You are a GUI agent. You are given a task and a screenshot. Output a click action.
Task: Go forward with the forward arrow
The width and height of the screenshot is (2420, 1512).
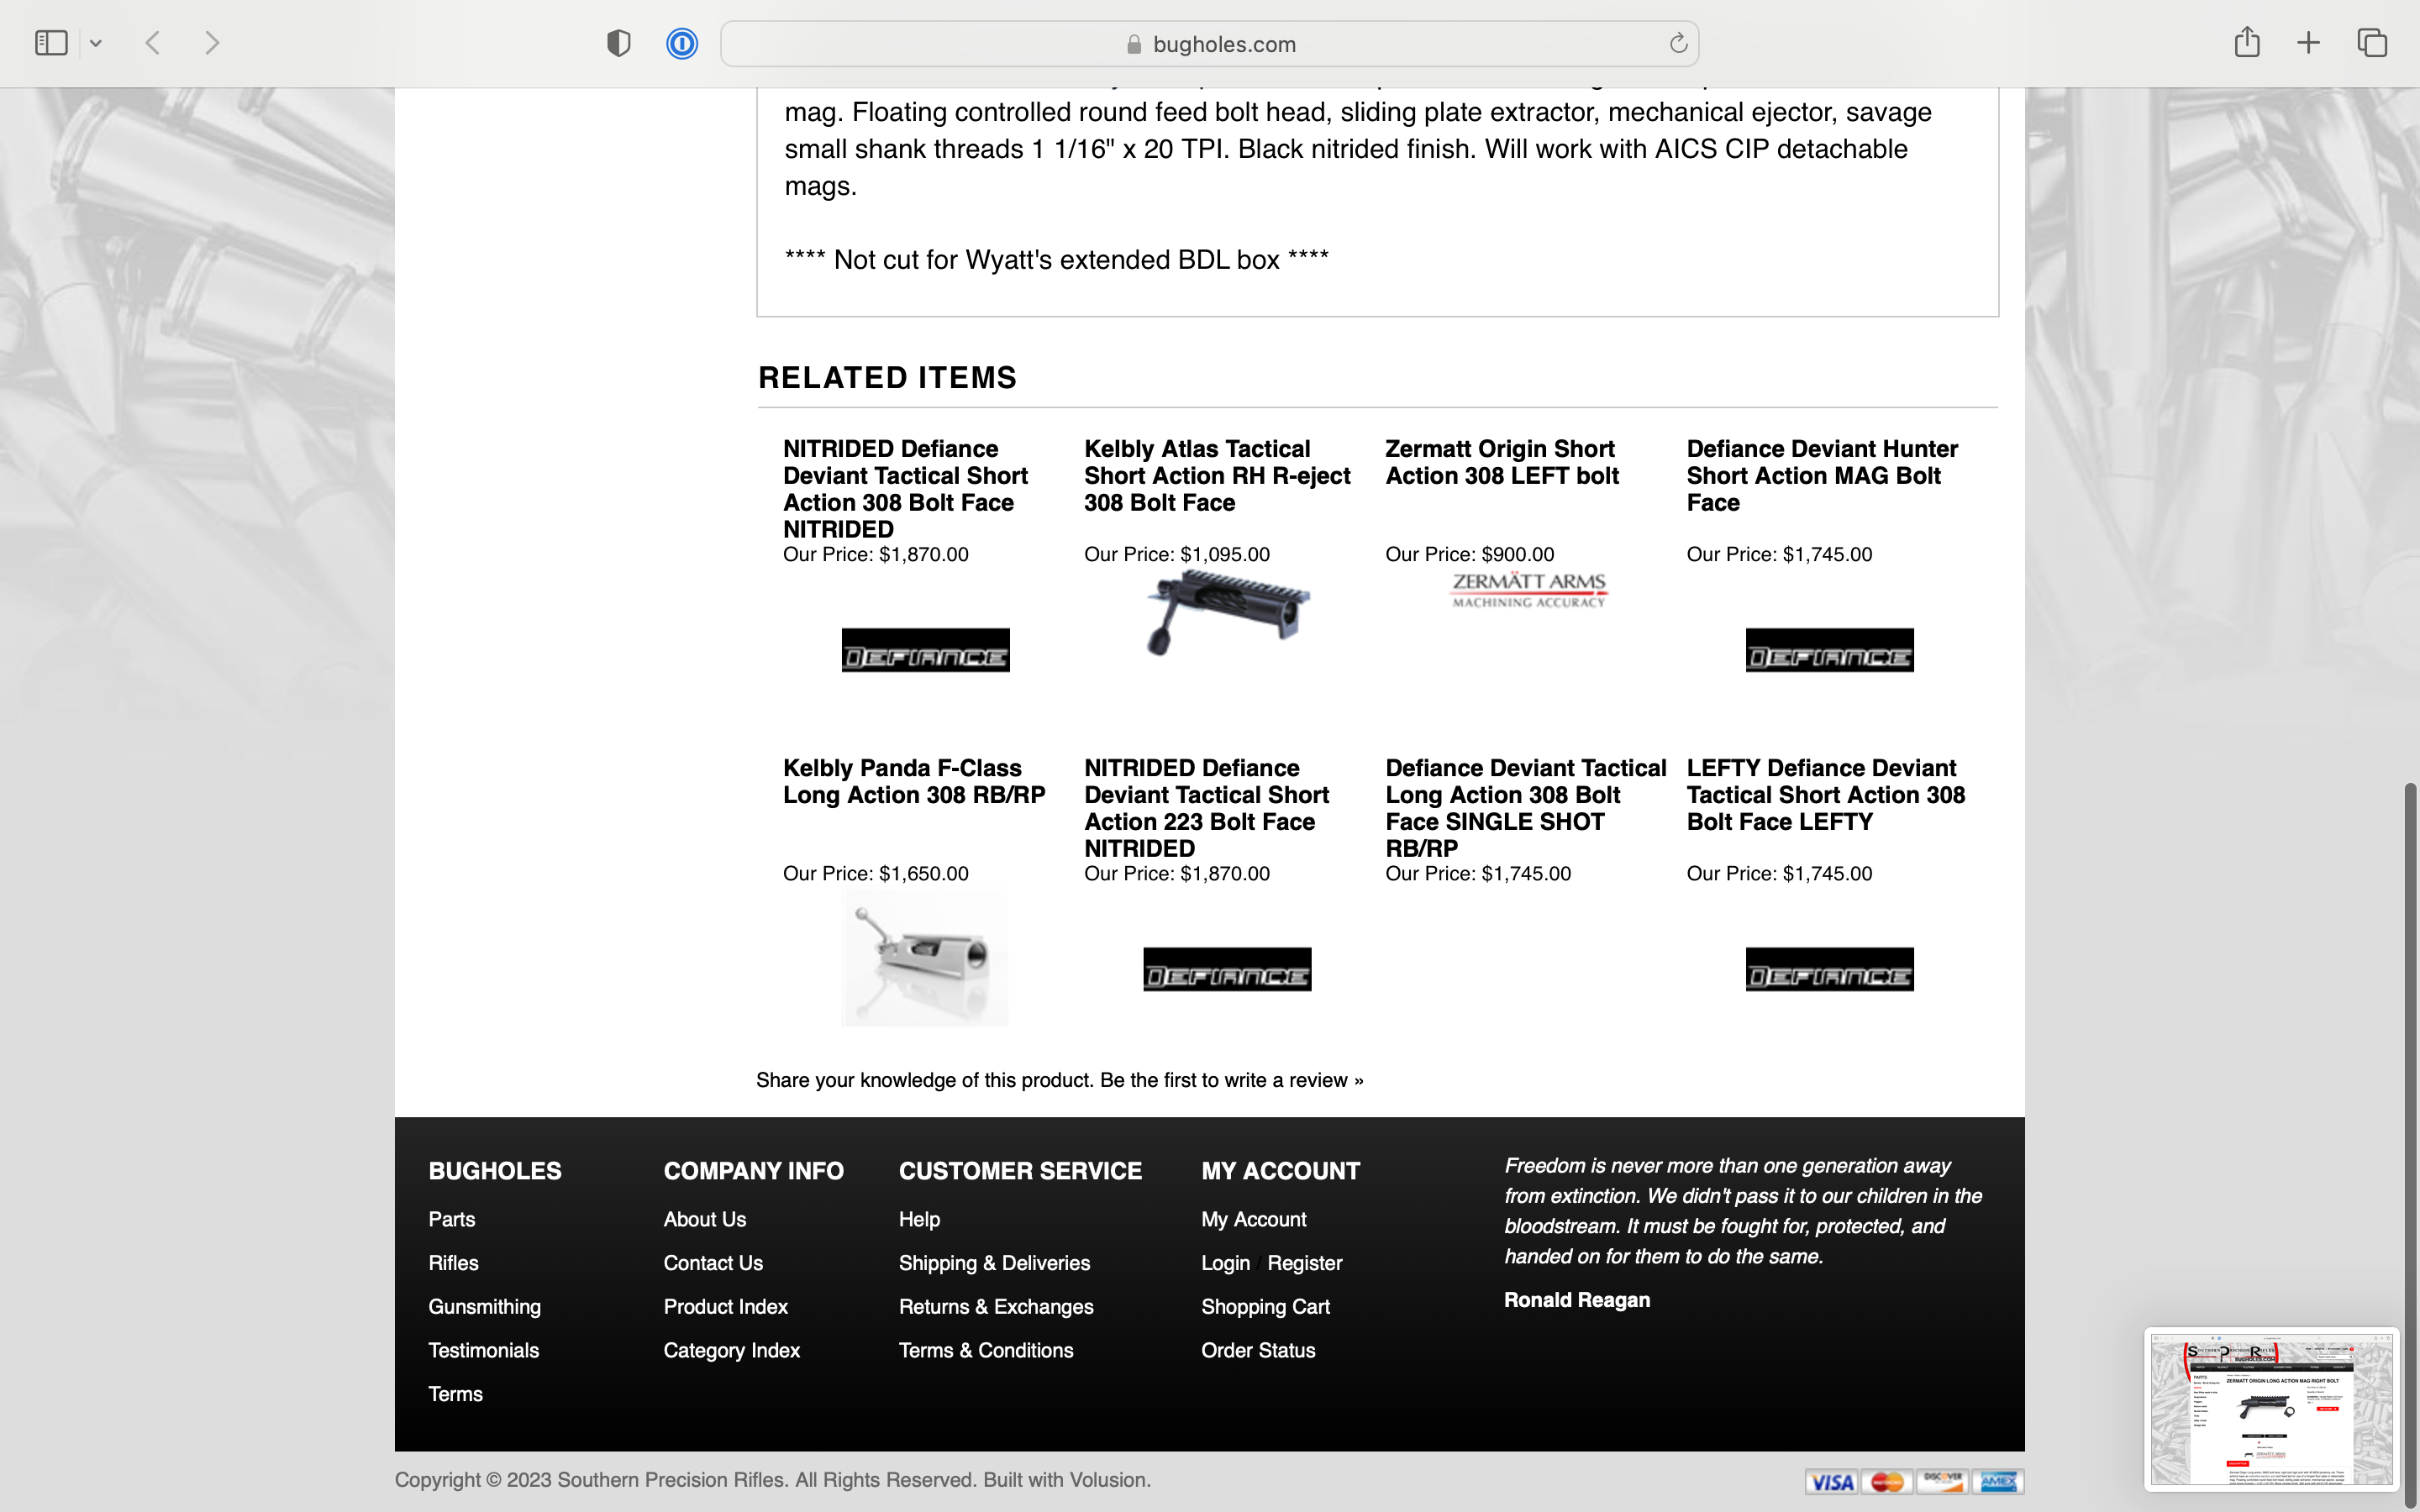[x=211, y=43]
